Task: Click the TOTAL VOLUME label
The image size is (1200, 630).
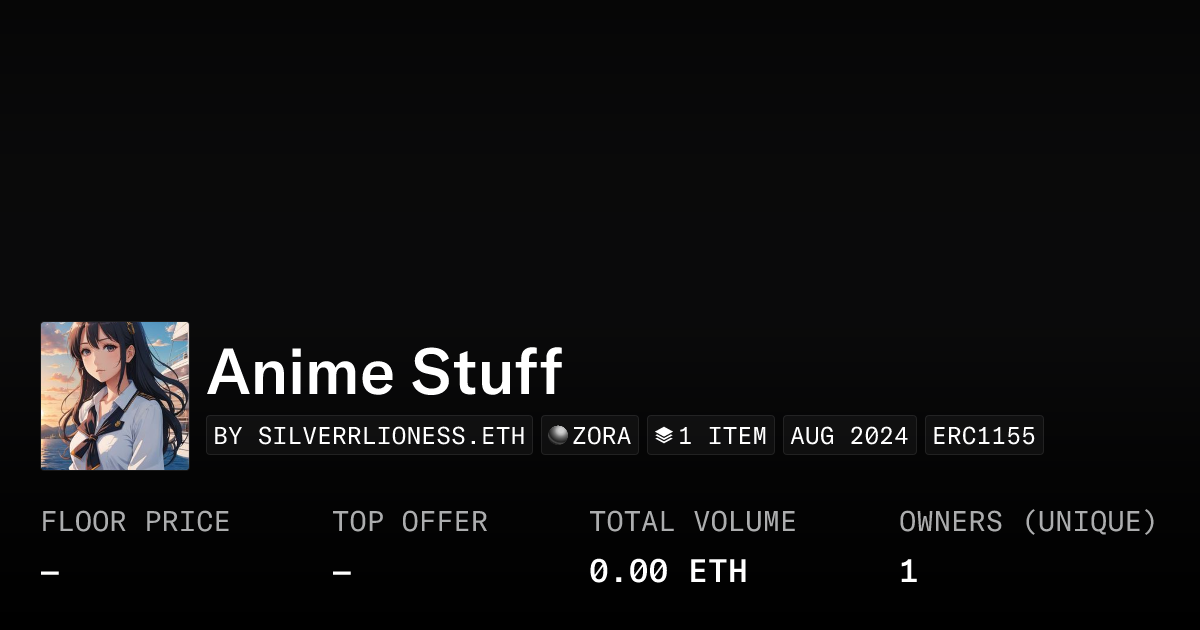Action: click(x=692, y=522)
